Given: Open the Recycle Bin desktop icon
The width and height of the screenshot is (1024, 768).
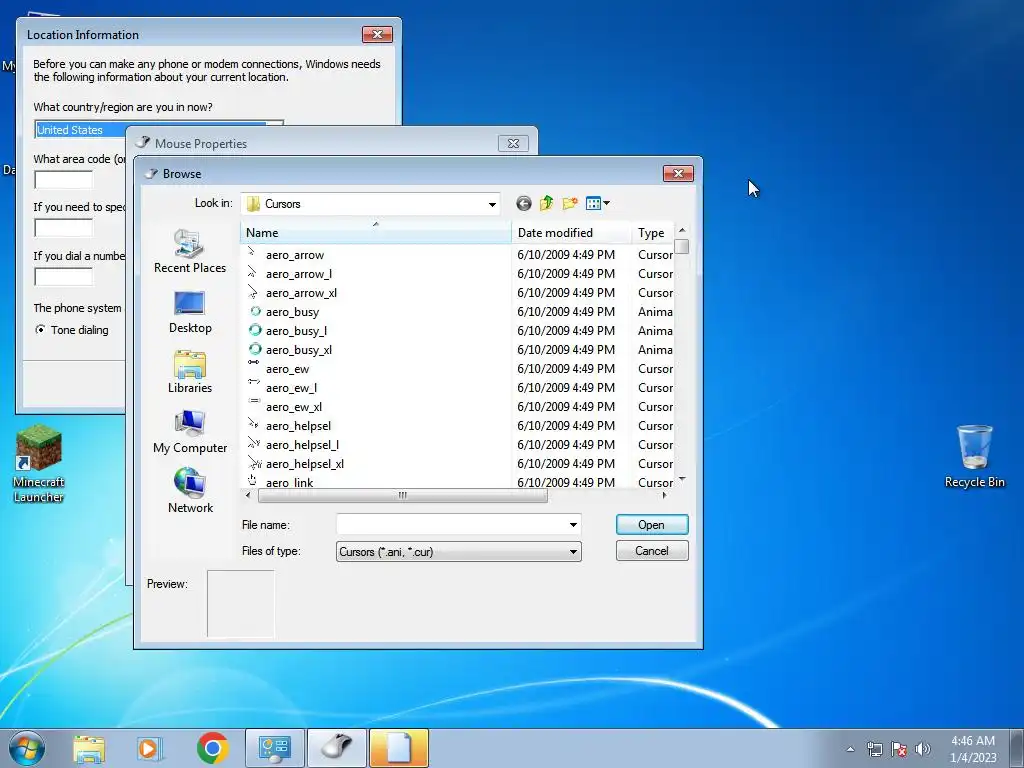Looking at the screenshot, I should 974,456.
